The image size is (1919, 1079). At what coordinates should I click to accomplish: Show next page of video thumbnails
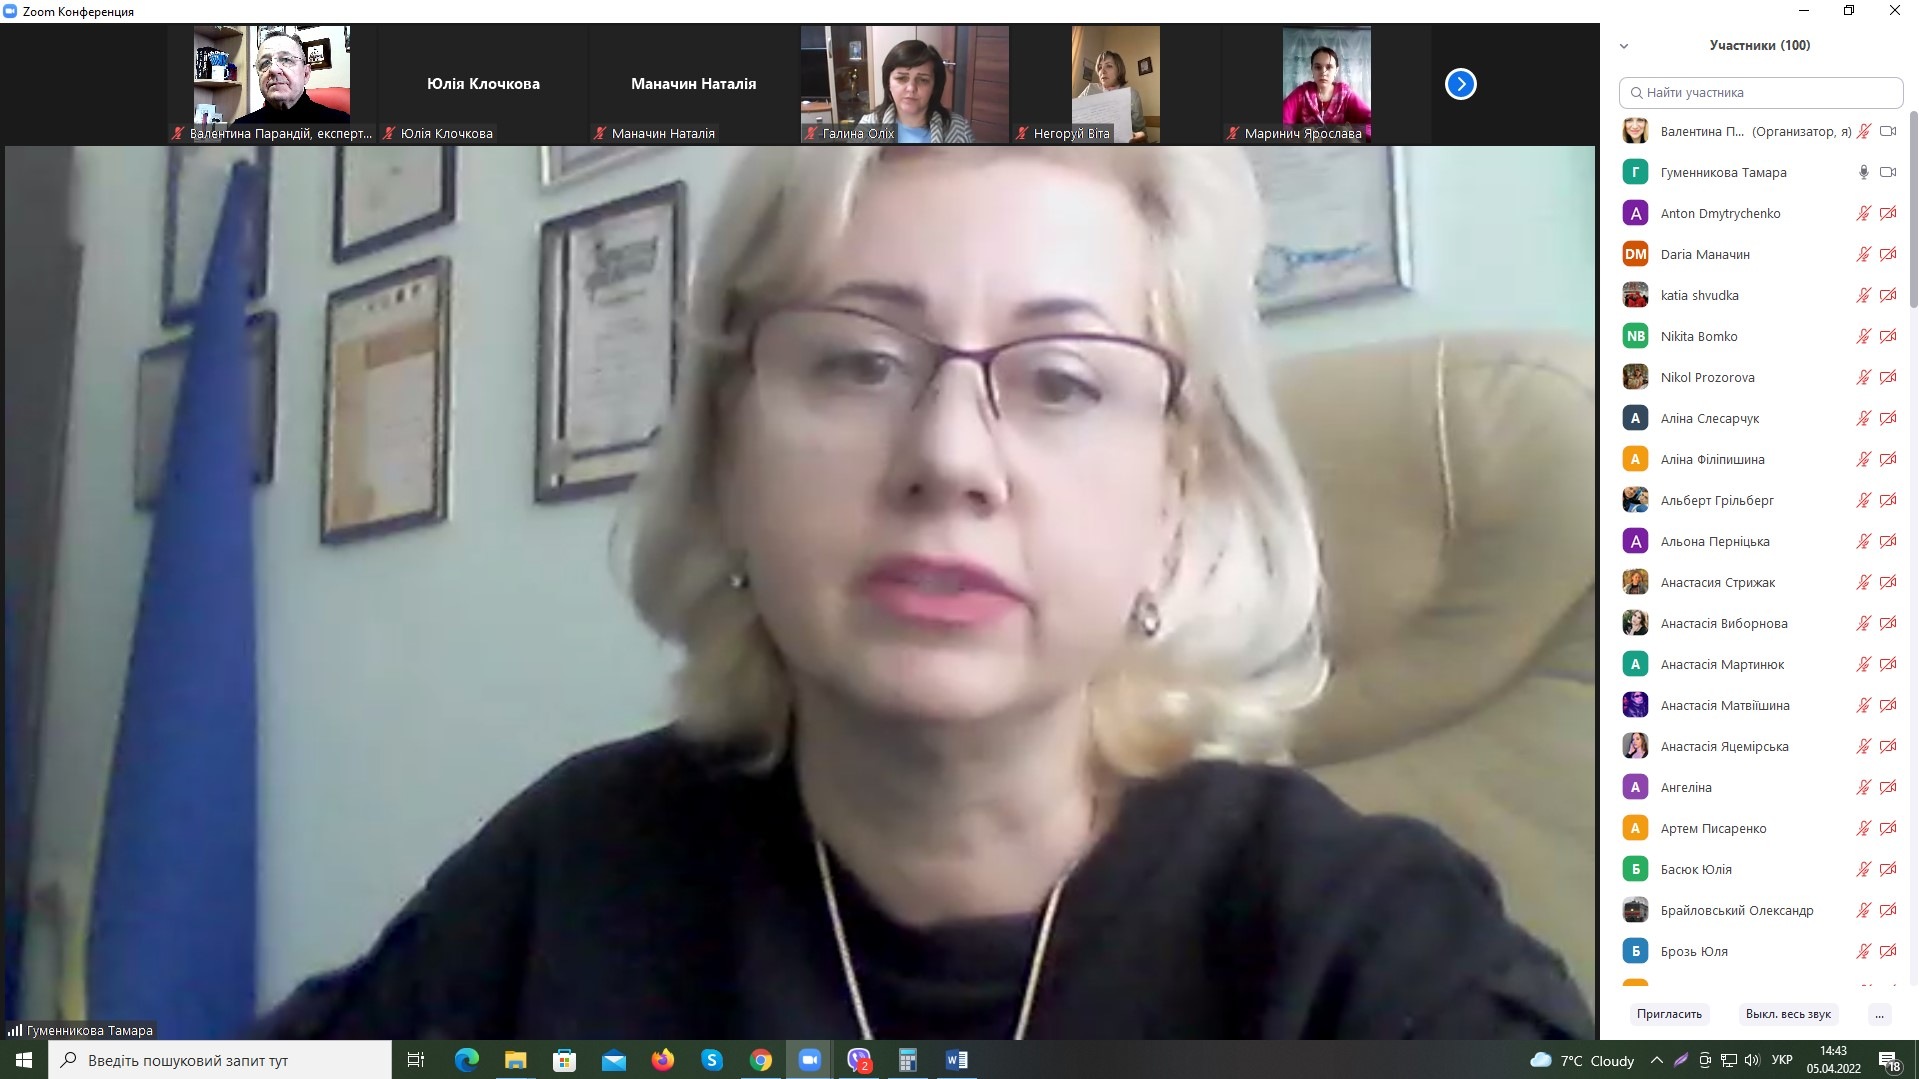(x=1460, y=84)
